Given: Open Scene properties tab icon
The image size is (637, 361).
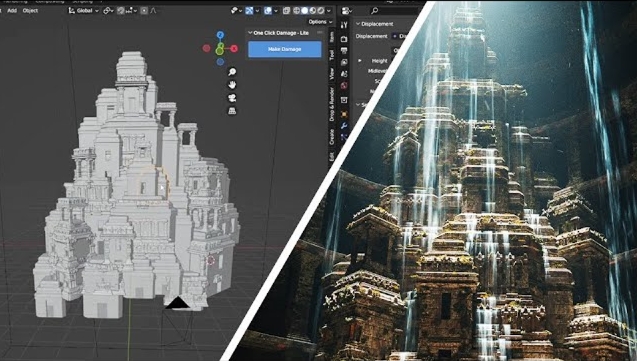Looking at the screenshot, I should (x=344, y=74).
